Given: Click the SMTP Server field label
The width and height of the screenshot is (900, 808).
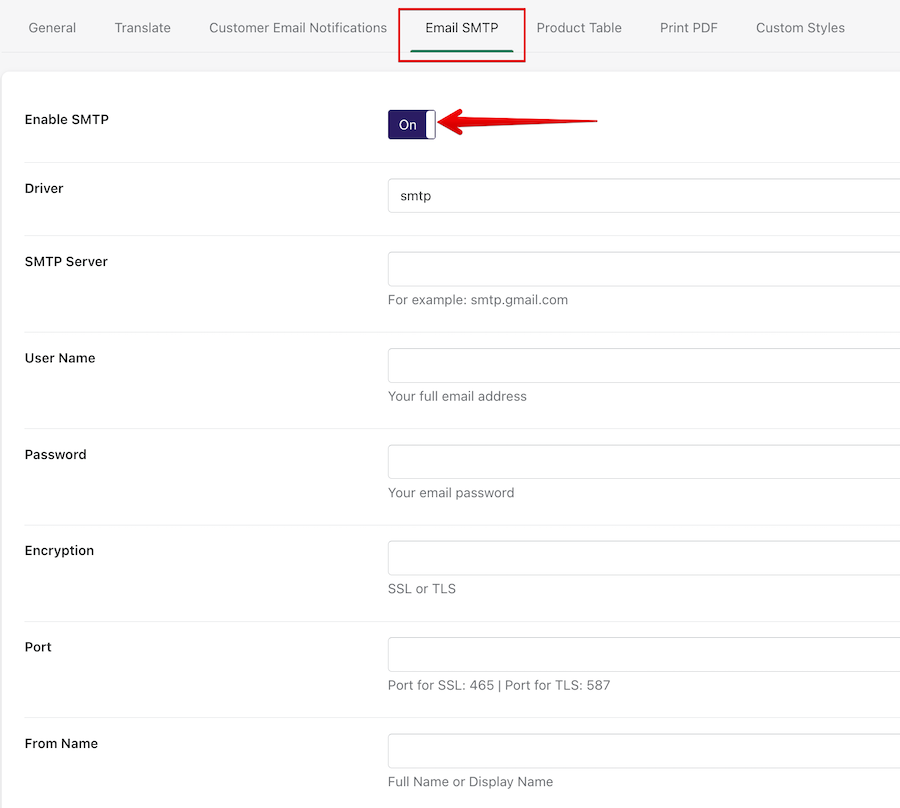Looking at the screenshot, I should pyautogui.click(x=66, y=262).
